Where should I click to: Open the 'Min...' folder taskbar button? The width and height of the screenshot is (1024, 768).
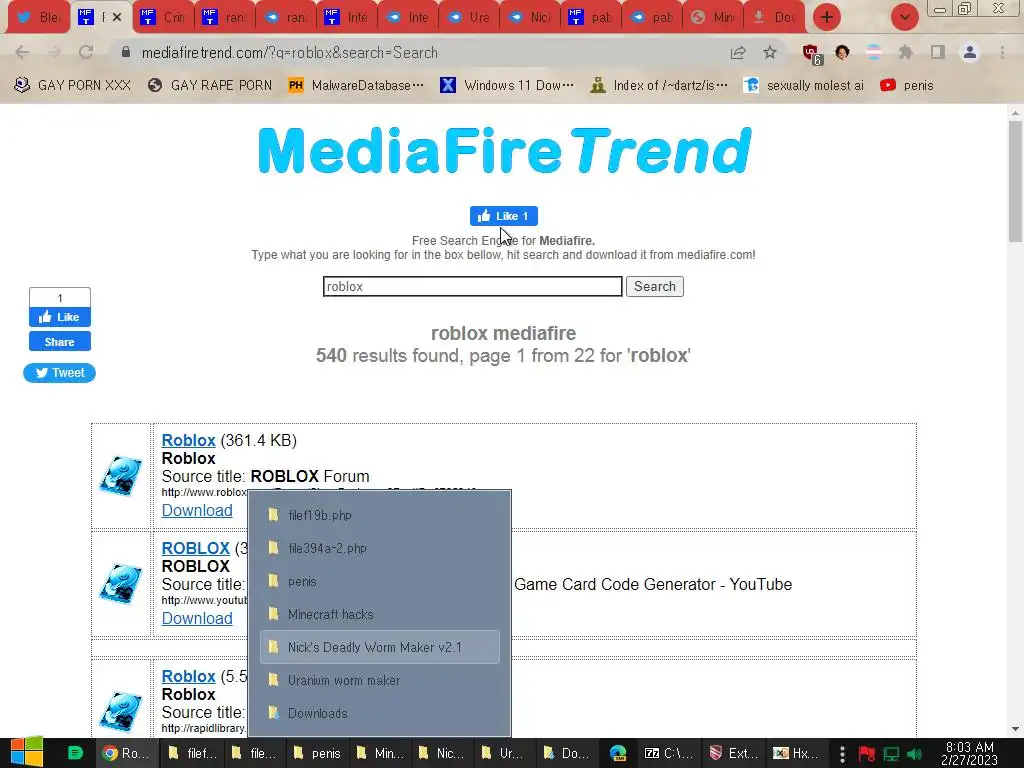pyautogui.click(x=379, y=753)
